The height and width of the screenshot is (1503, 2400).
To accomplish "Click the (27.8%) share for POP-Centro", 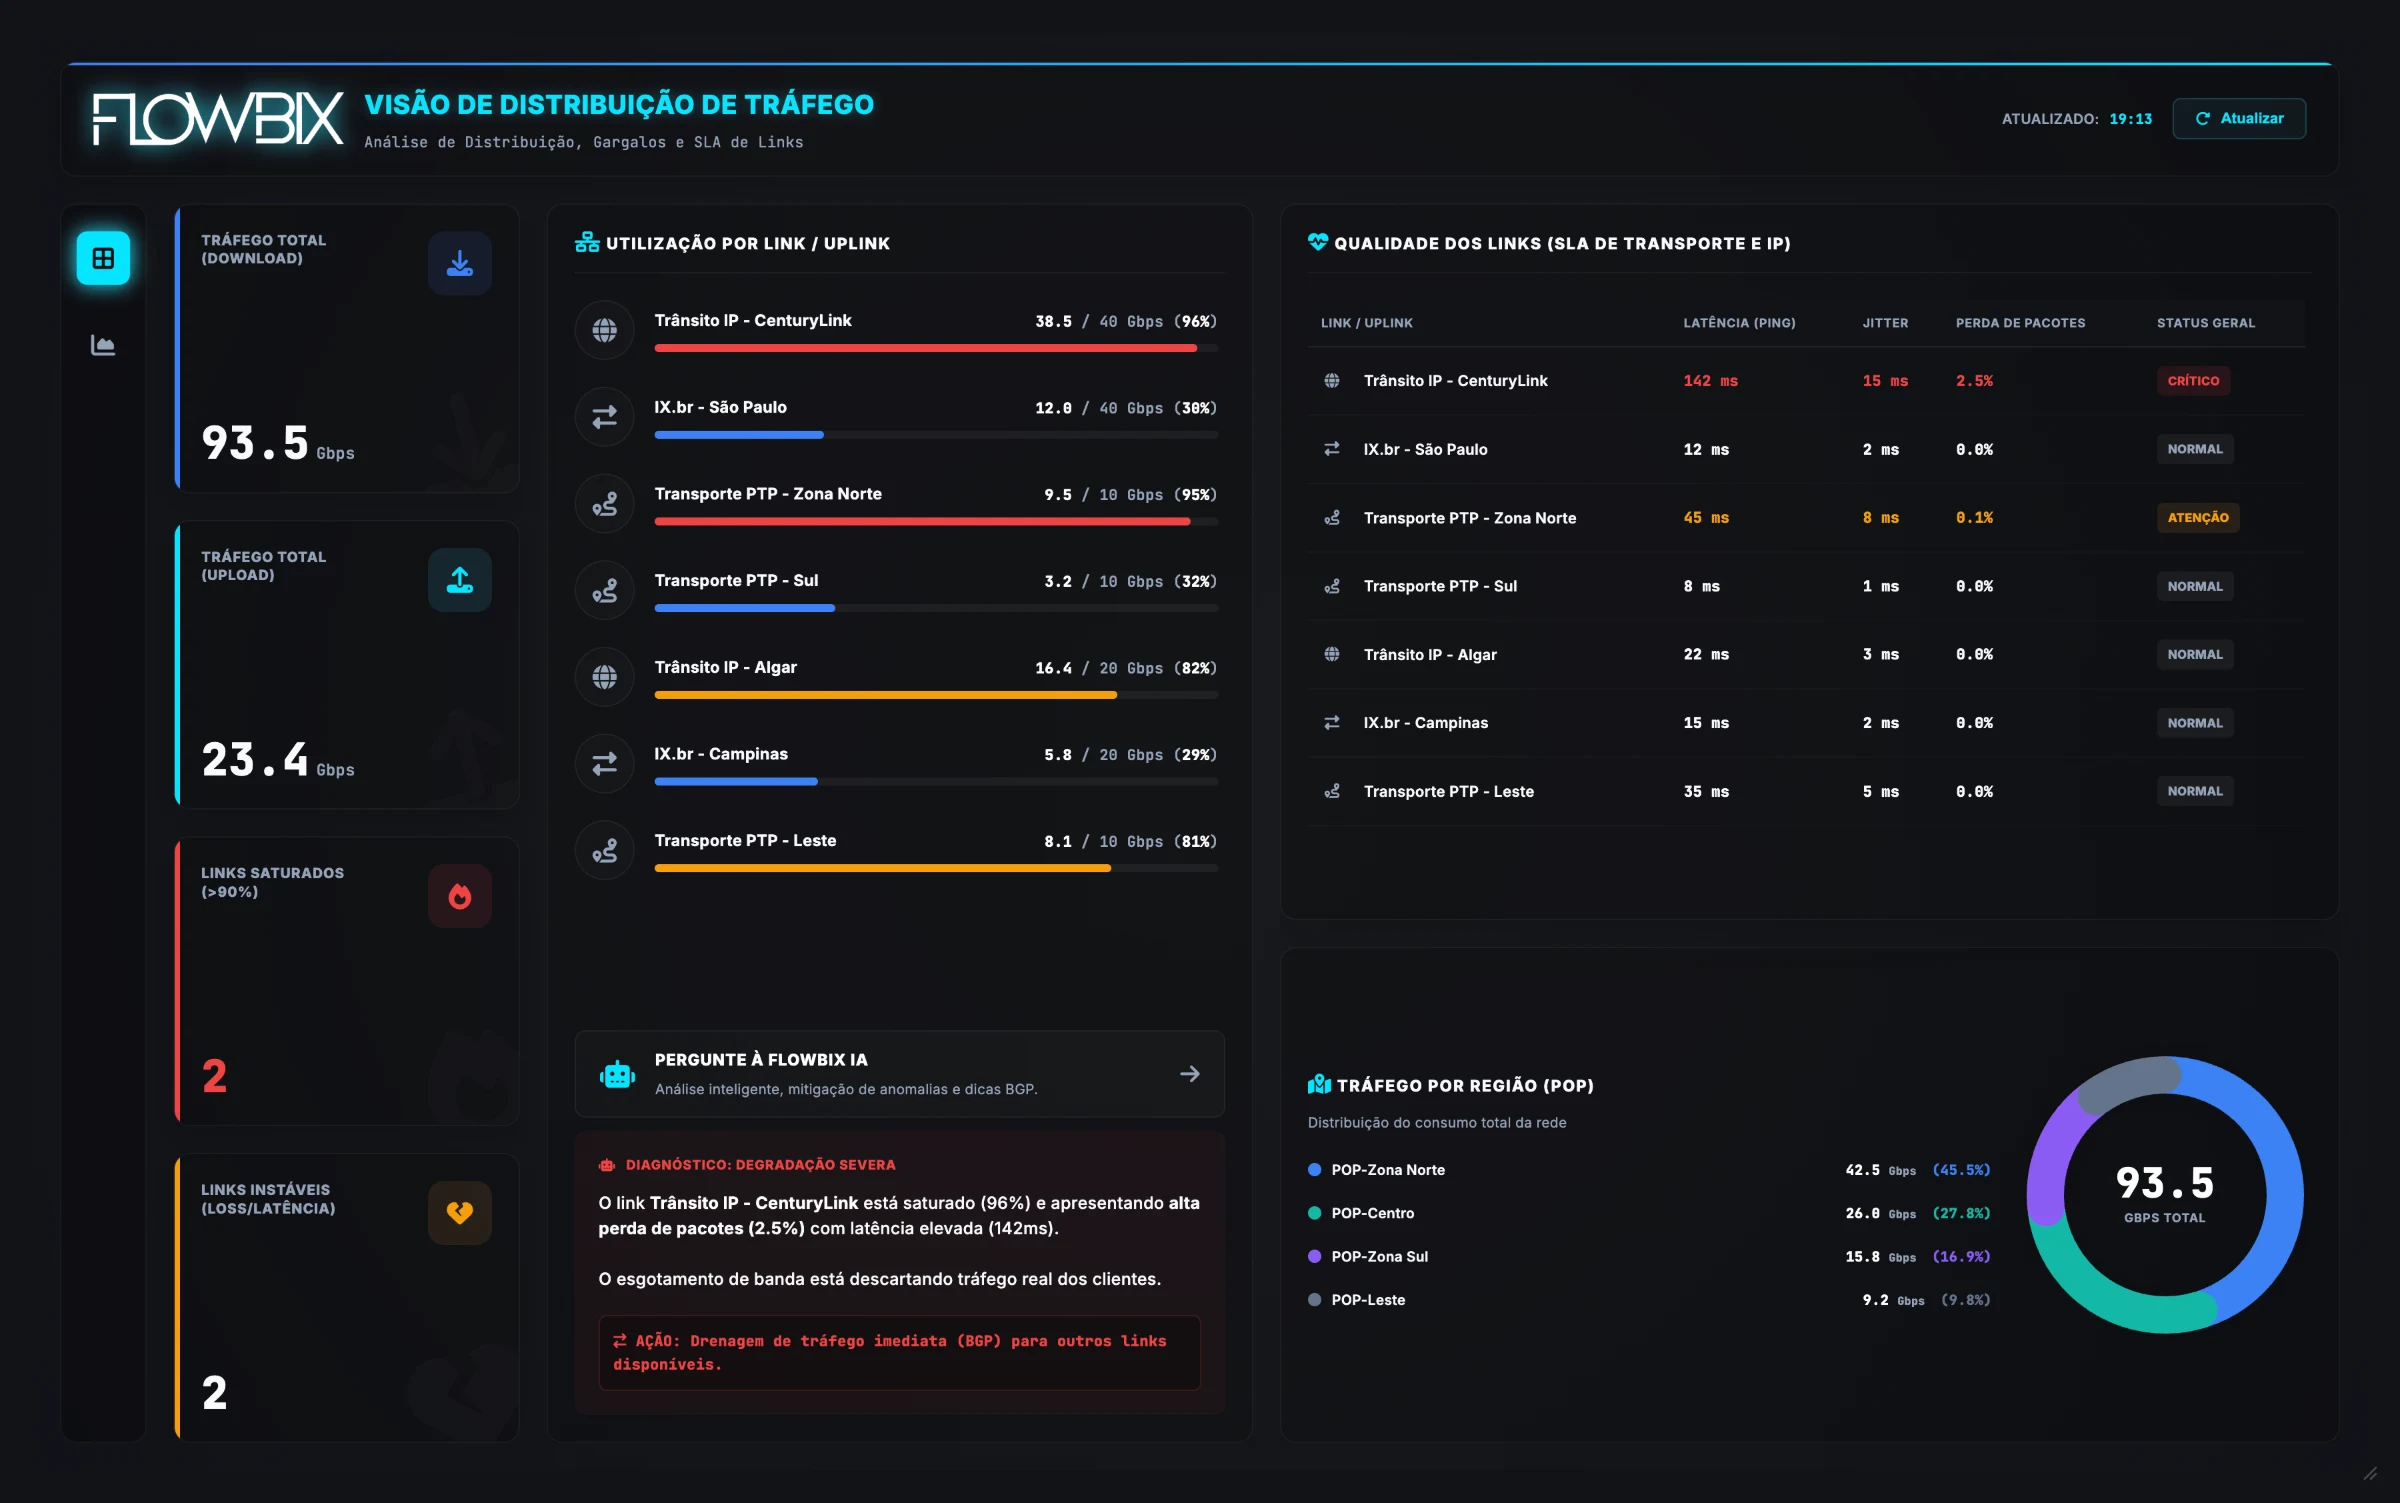I will coord(1961,1213).
